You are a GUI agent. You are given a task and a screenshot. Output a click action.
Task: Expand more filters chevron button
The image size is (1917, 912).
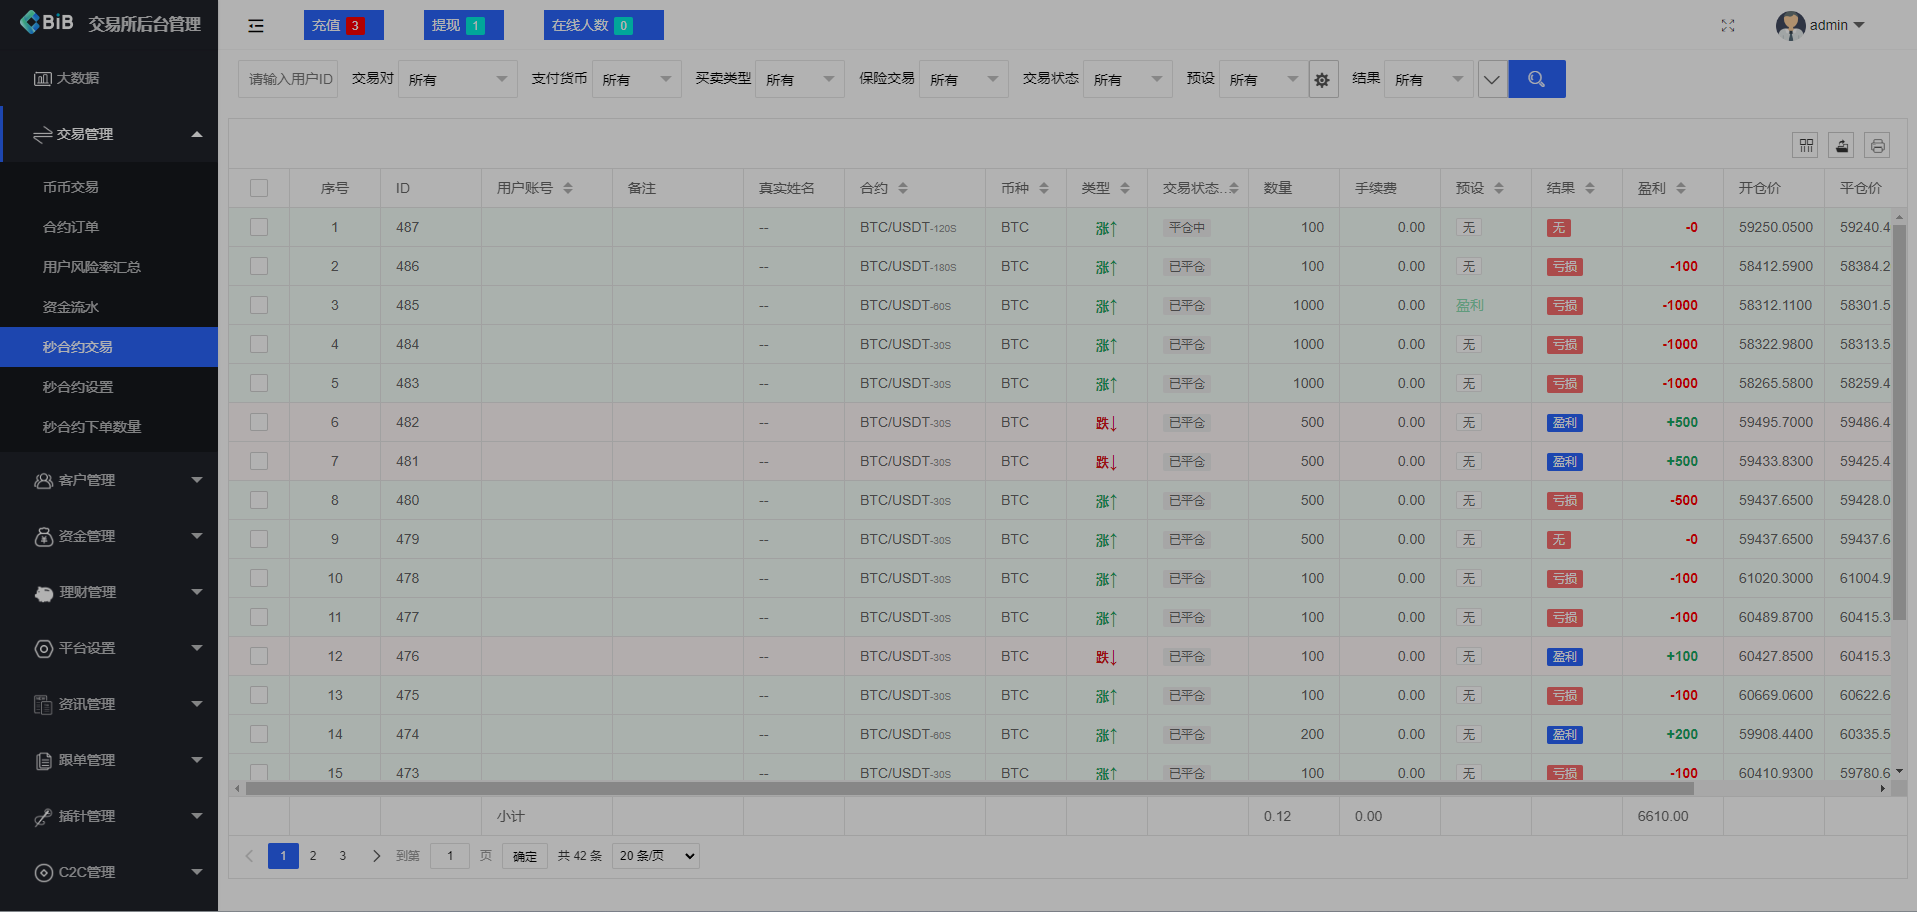1492,79
